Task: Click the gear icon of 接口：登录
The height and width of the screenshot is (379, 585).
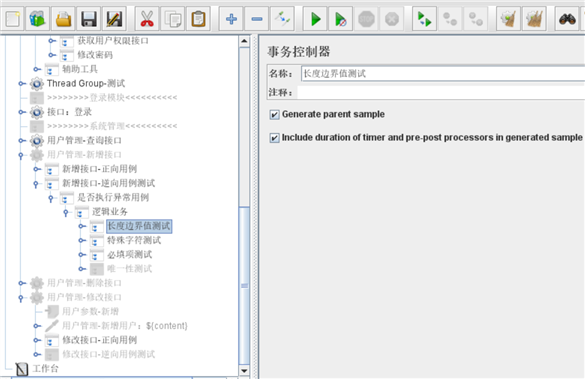Action: point(37,112)
